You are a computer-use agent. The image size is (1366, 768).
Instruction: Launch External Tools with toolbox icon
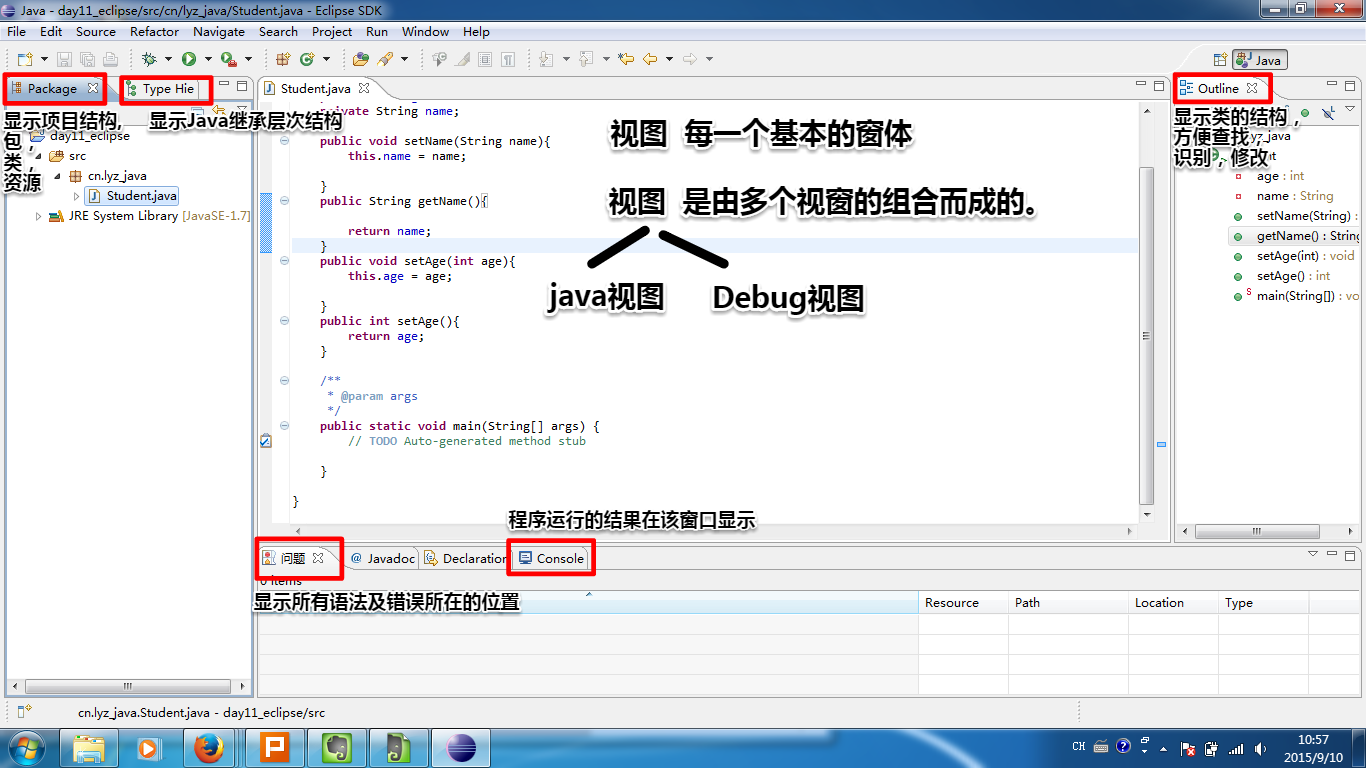(x=229, y=59)
